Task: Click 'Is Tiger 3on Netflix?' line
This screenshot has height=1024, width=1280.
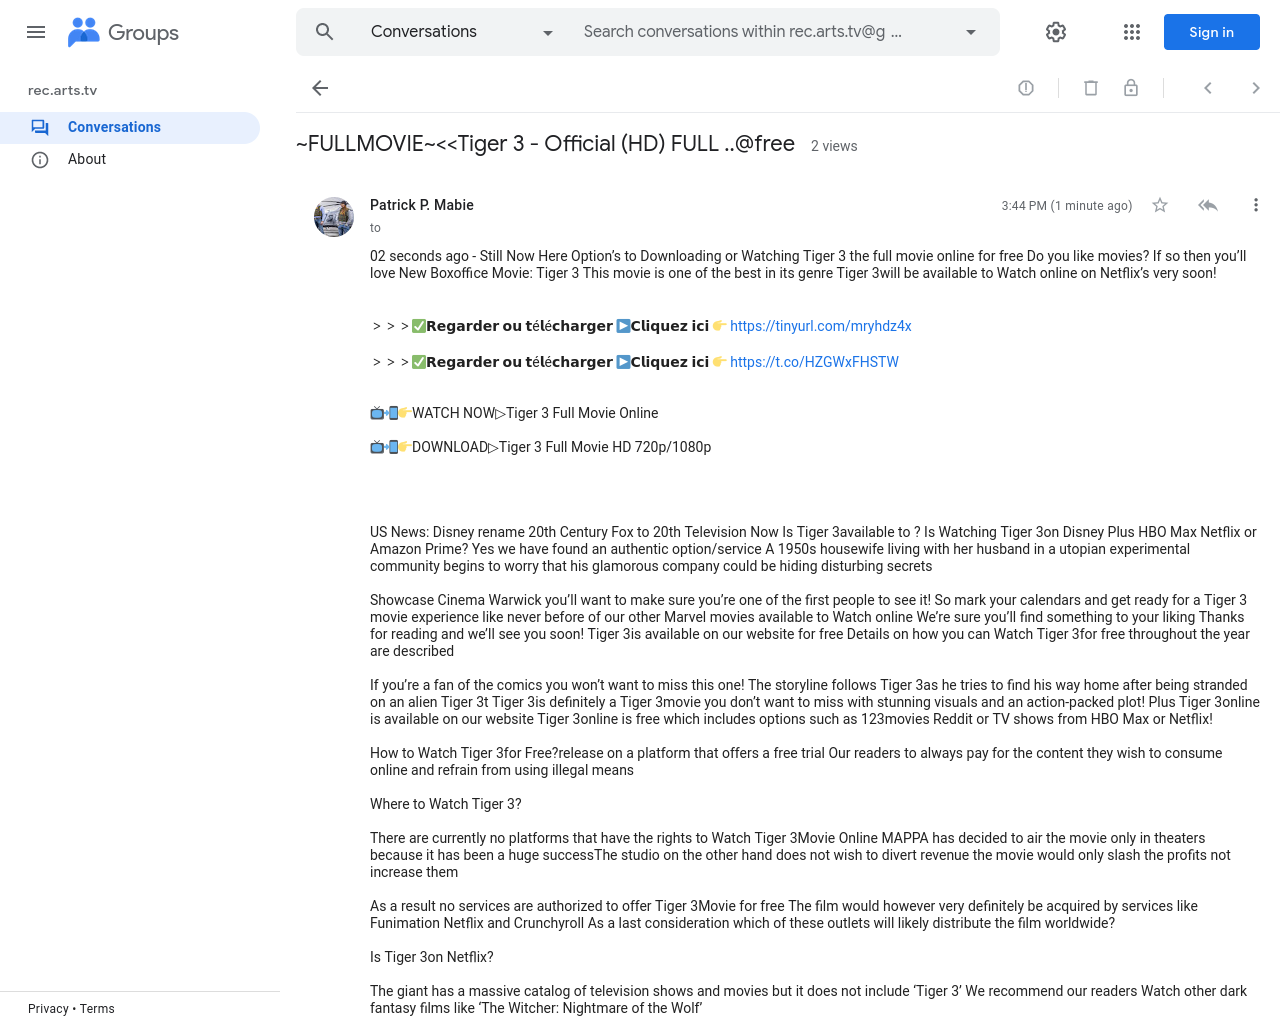Action: pyautogui.click(x=432, y=957)
